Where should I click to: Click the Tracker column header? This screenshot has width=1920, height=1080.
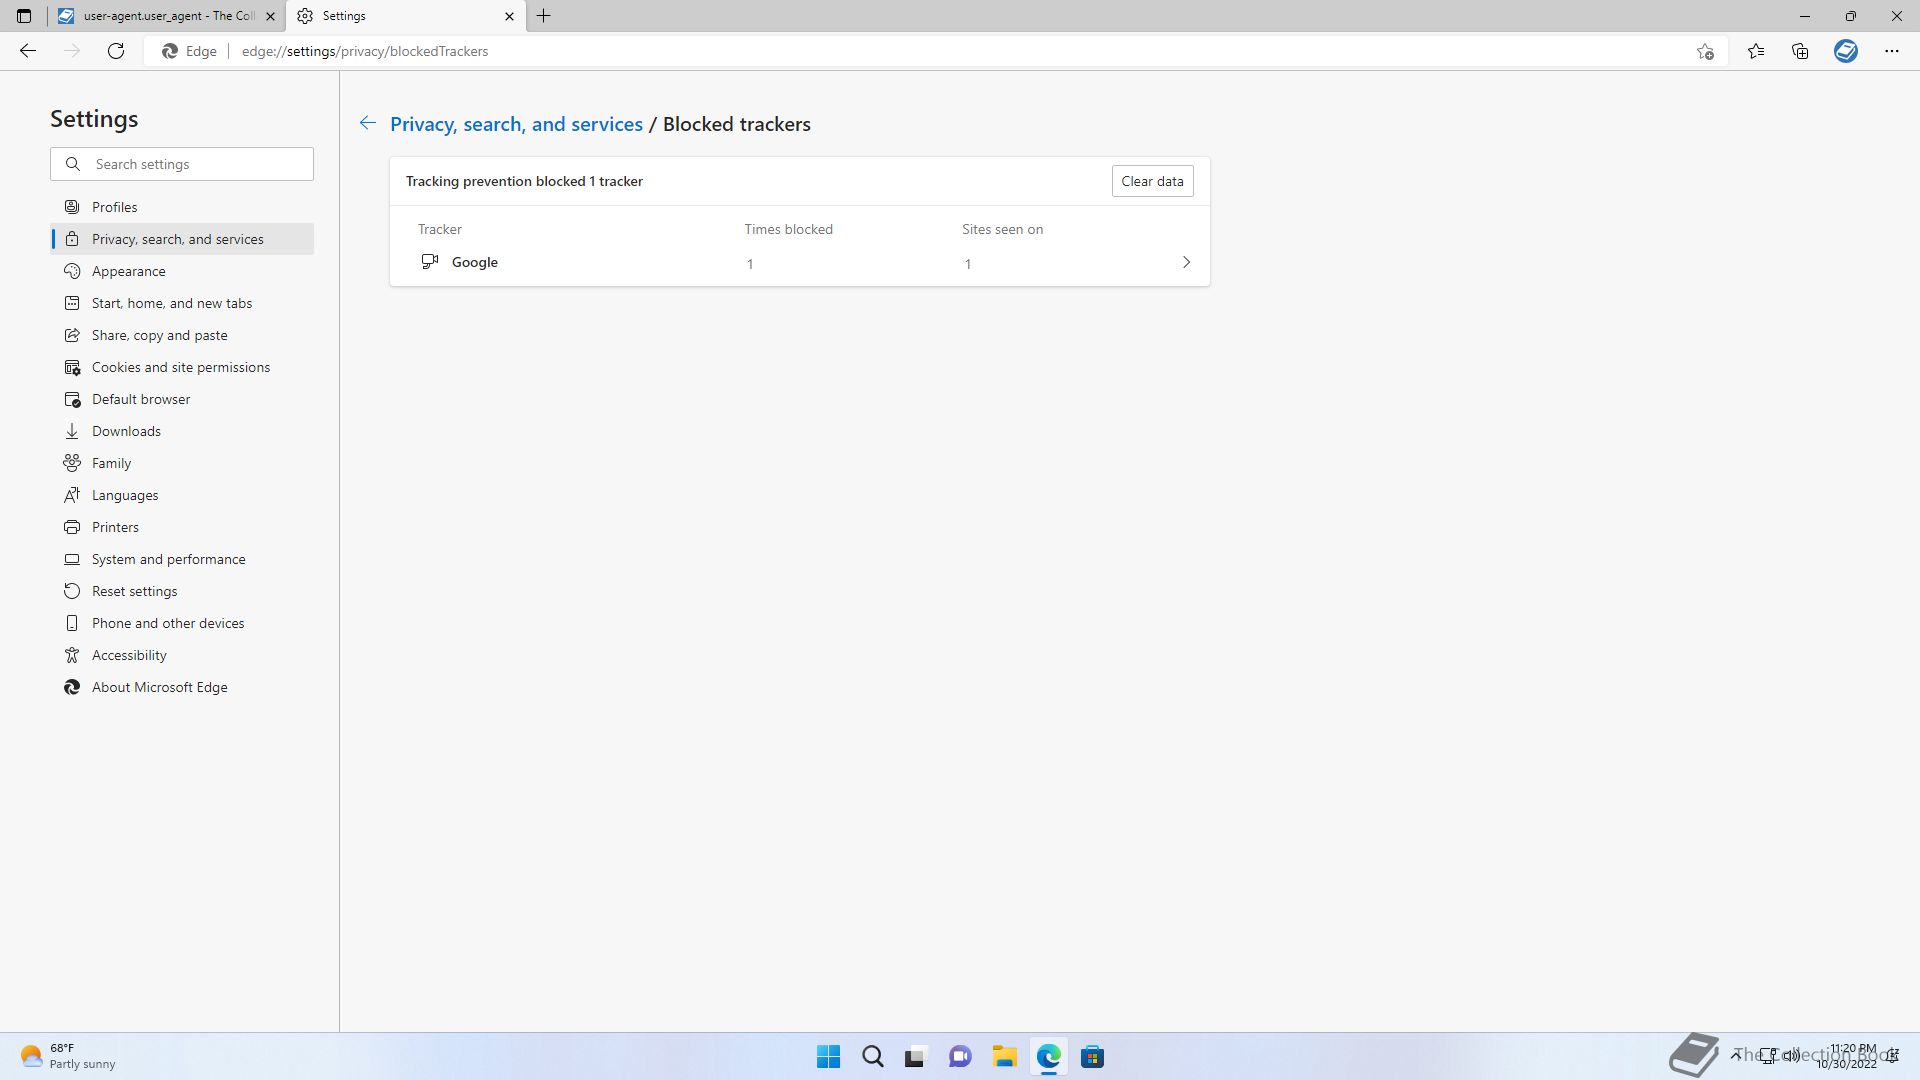(440, 229)
